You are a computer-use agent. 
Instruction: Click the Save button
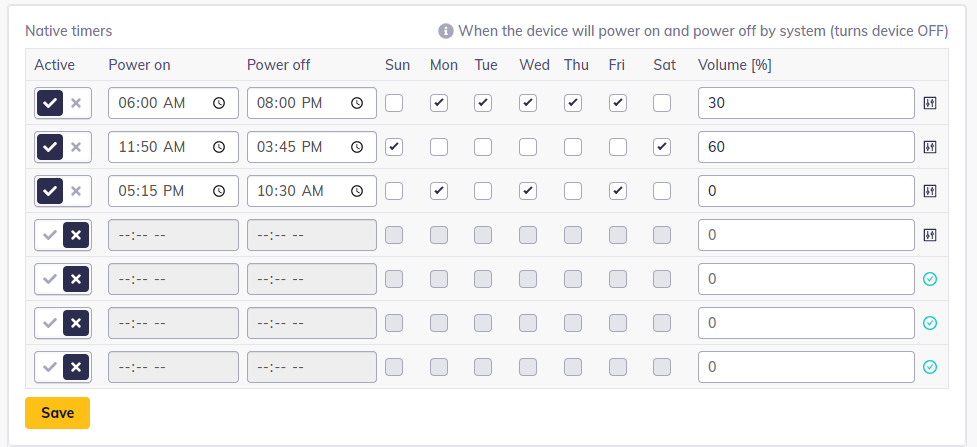[x=57, y=412]
